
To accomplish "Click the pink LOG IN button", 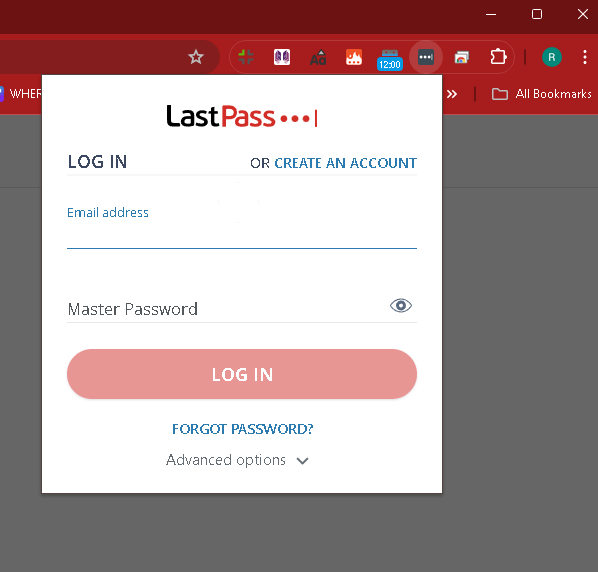I will pos(242,374).
